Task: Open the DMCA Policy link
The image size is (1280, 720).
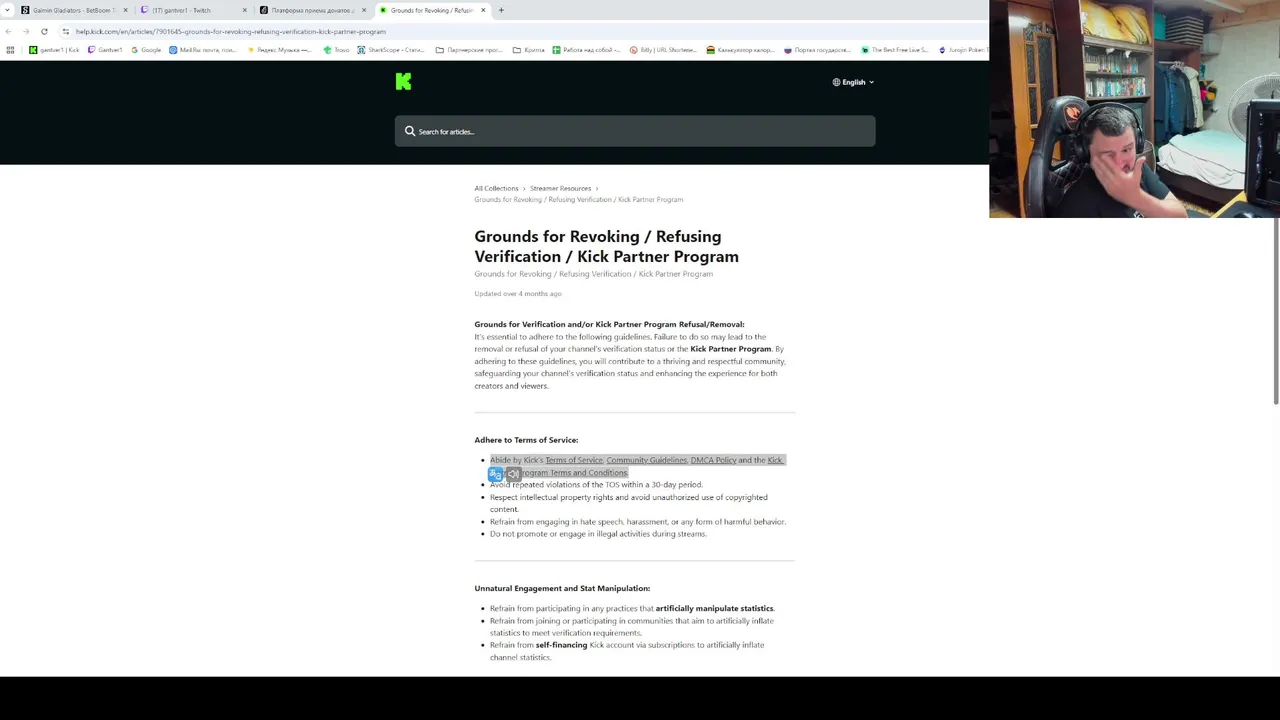Action: click(x=713, y=460)
